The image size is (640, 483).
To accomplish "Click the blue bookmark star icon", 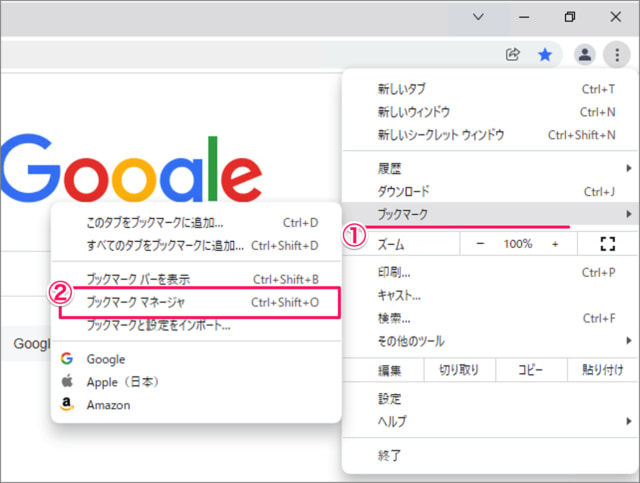I will pyautogui.click(x=545, y=55).
